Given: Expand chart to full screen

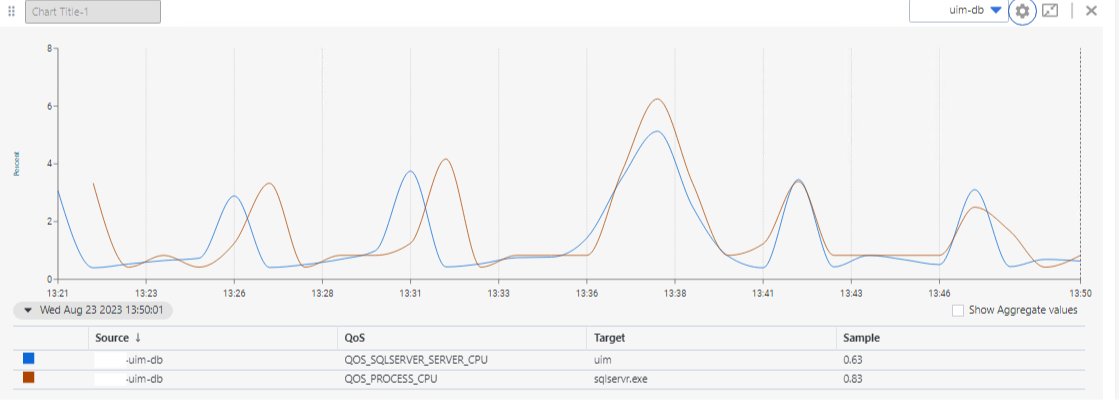Looking at the screenshot, I should (x=1050, y=11).
